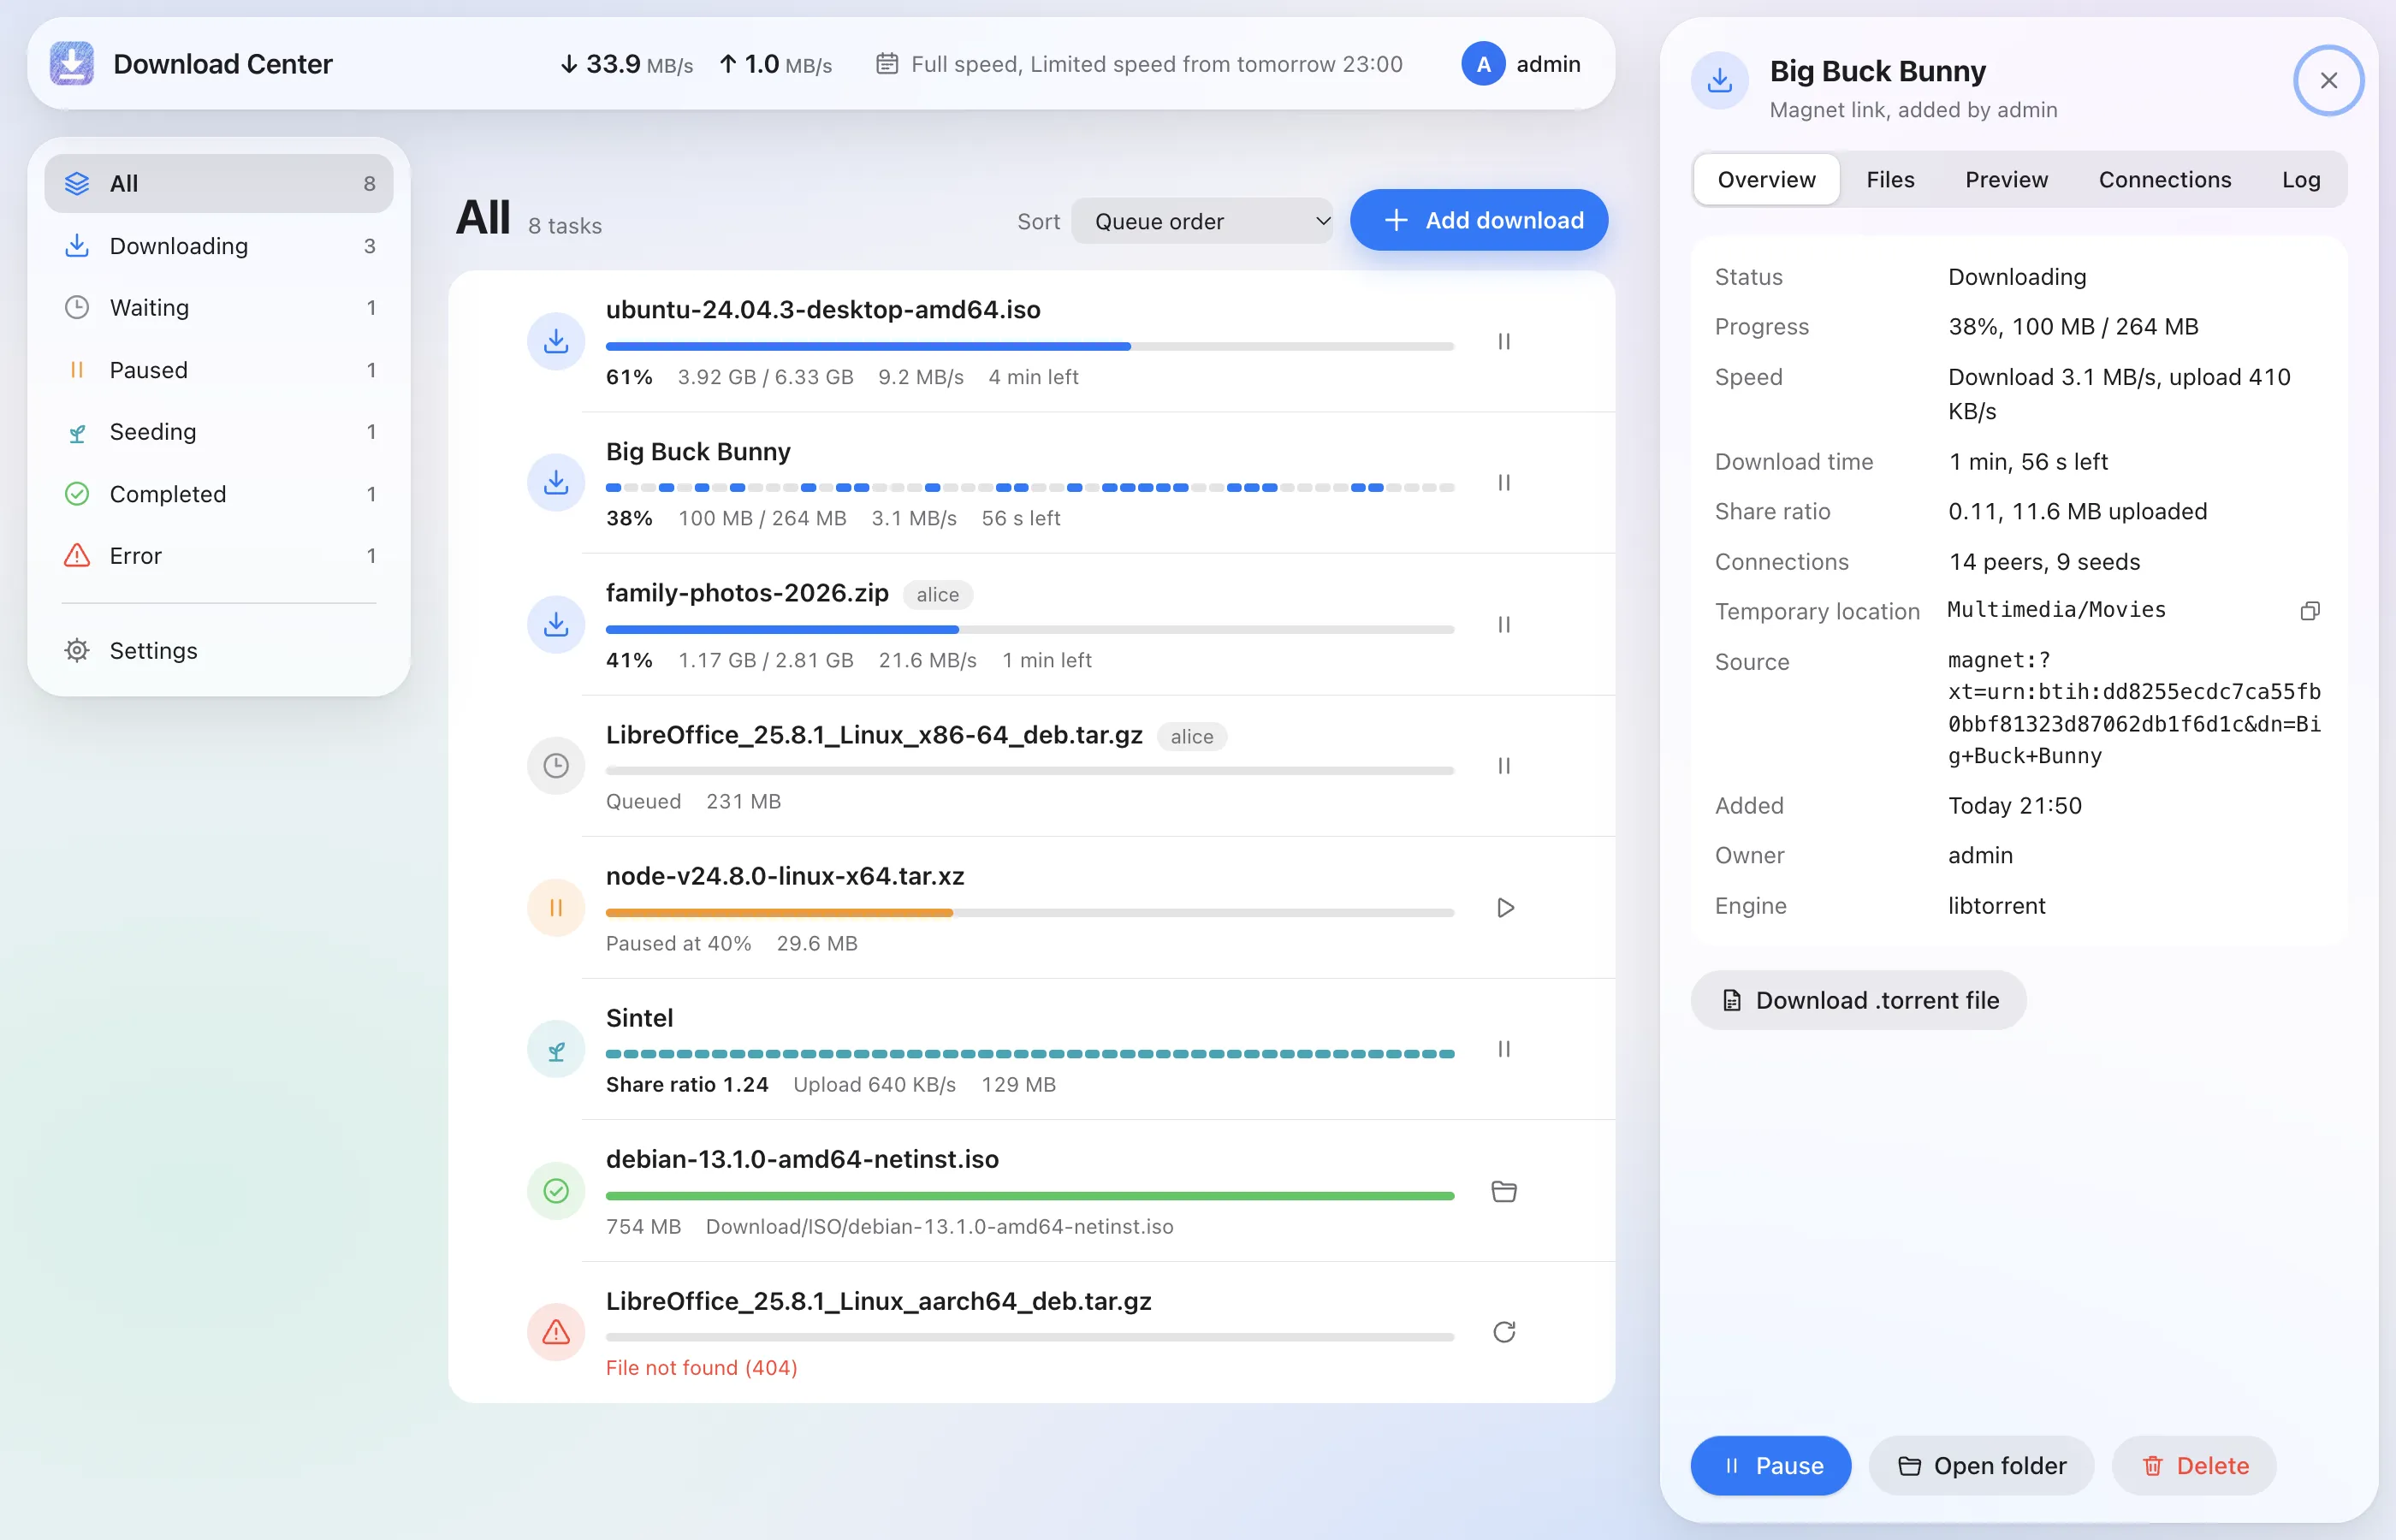Image resolution: width=2396 pixels, height=1540 pixels.
Task: Click the clock icon on LibreOffice x86-64
Action: click(x=556, y=765)
